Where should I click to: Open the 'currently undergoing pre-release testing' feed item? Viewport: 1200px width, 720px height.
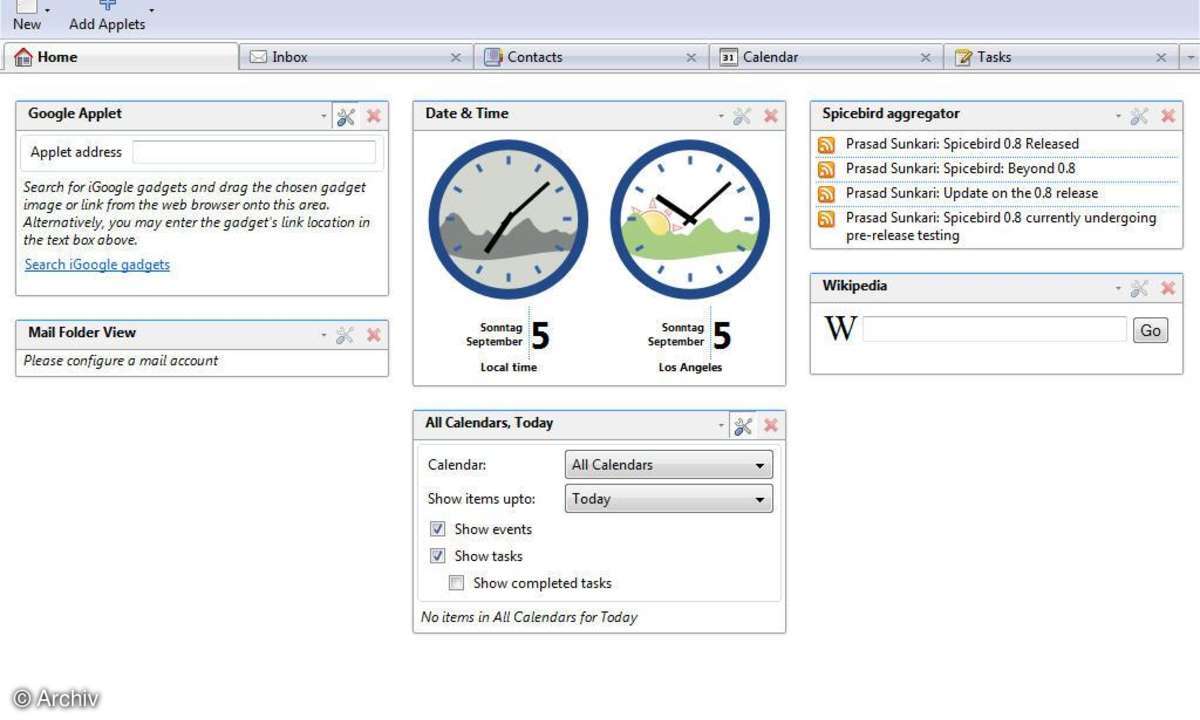point(1001,227)
